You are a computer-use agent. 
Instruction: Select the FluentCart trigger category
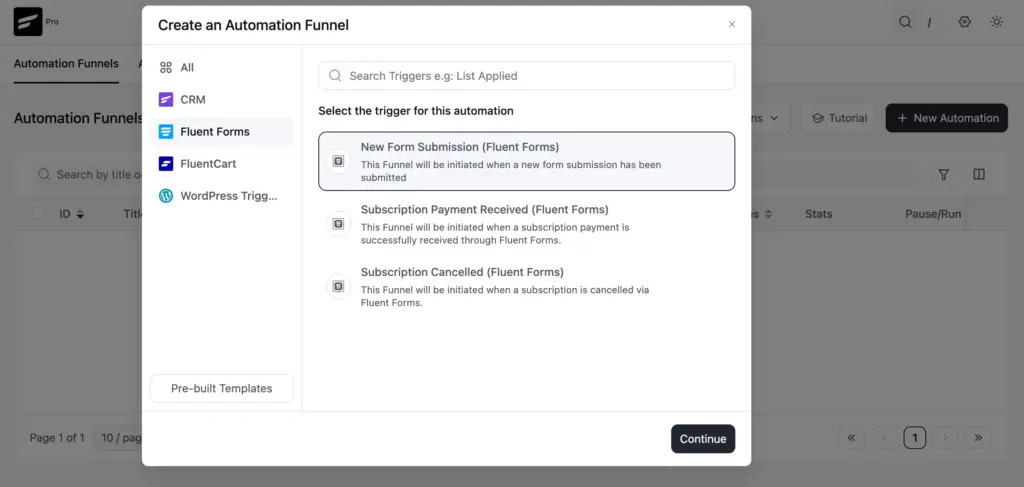[x=221, y=163]
